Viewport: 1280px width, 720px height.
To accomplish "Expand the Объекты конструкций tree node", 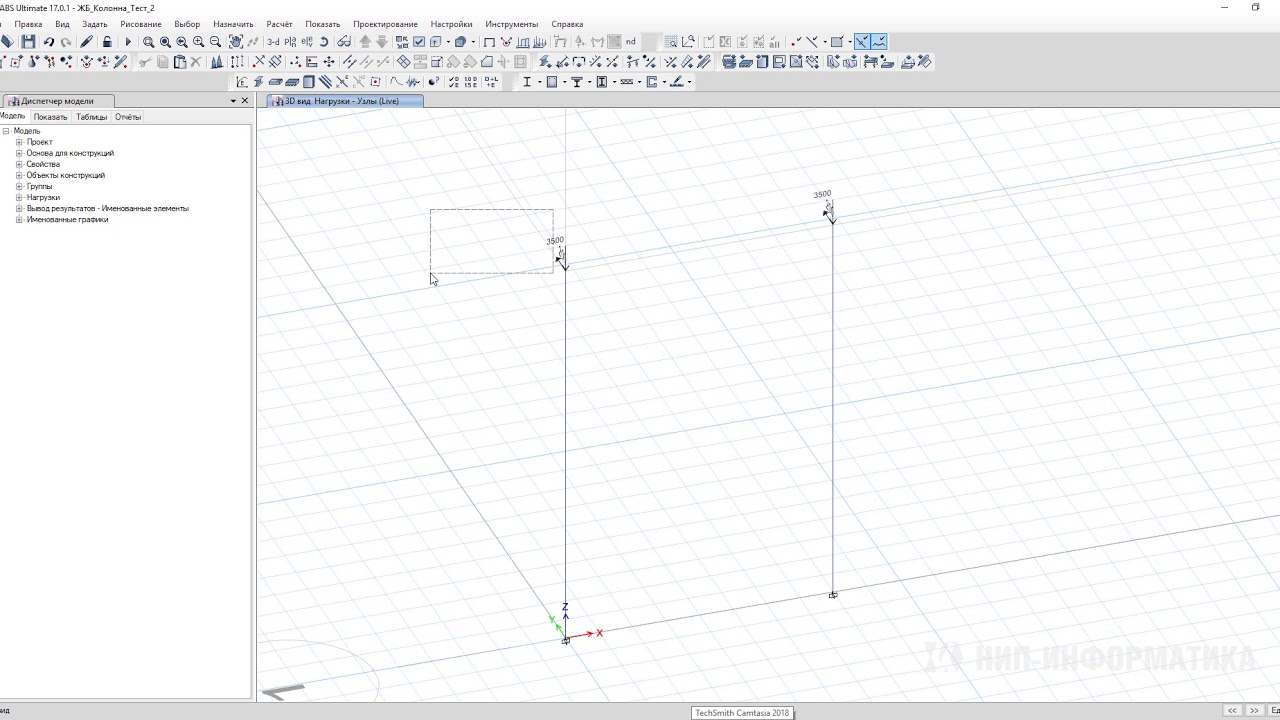I will point(19,175).
